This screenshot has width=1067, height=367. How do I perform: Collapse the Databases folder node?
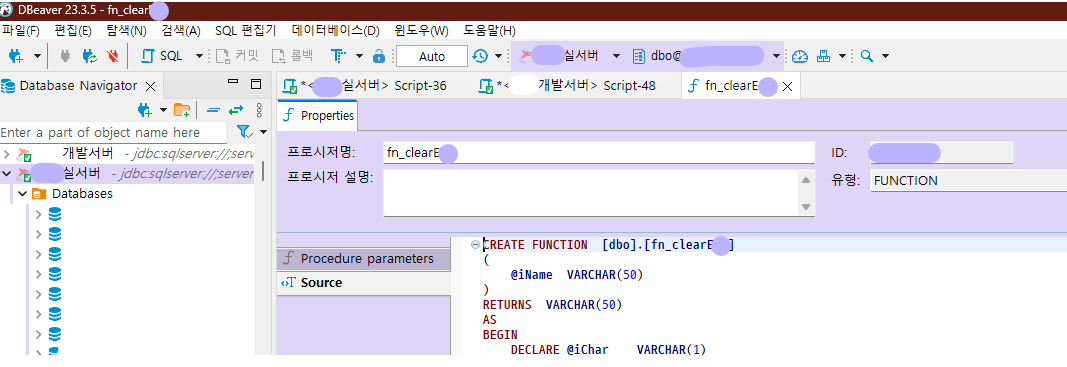[x=22, y=194]
